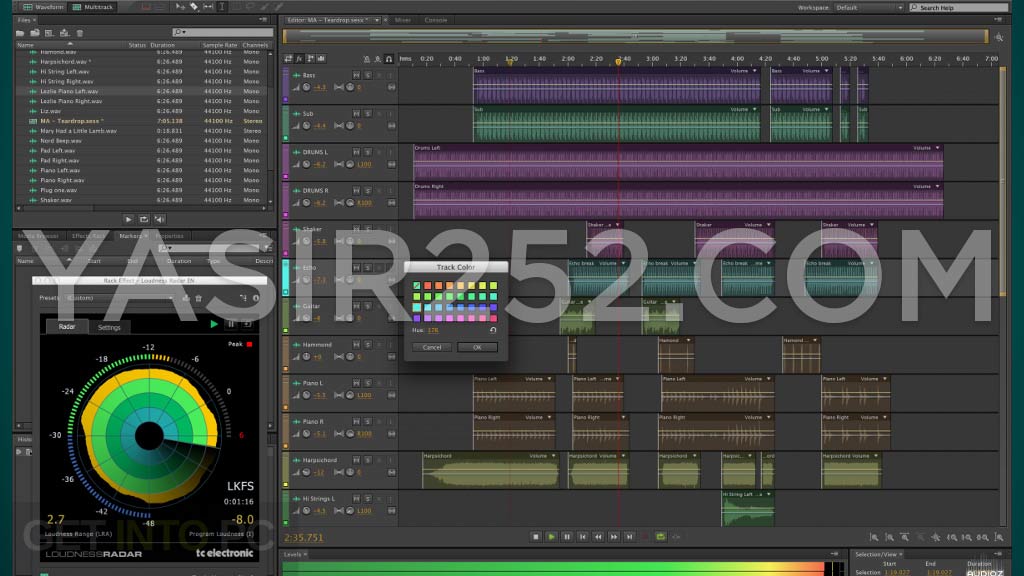This screenshot has width=1024, height=576.
Task: Select the Slip tool in top toolbar
Action: (208, 7)
